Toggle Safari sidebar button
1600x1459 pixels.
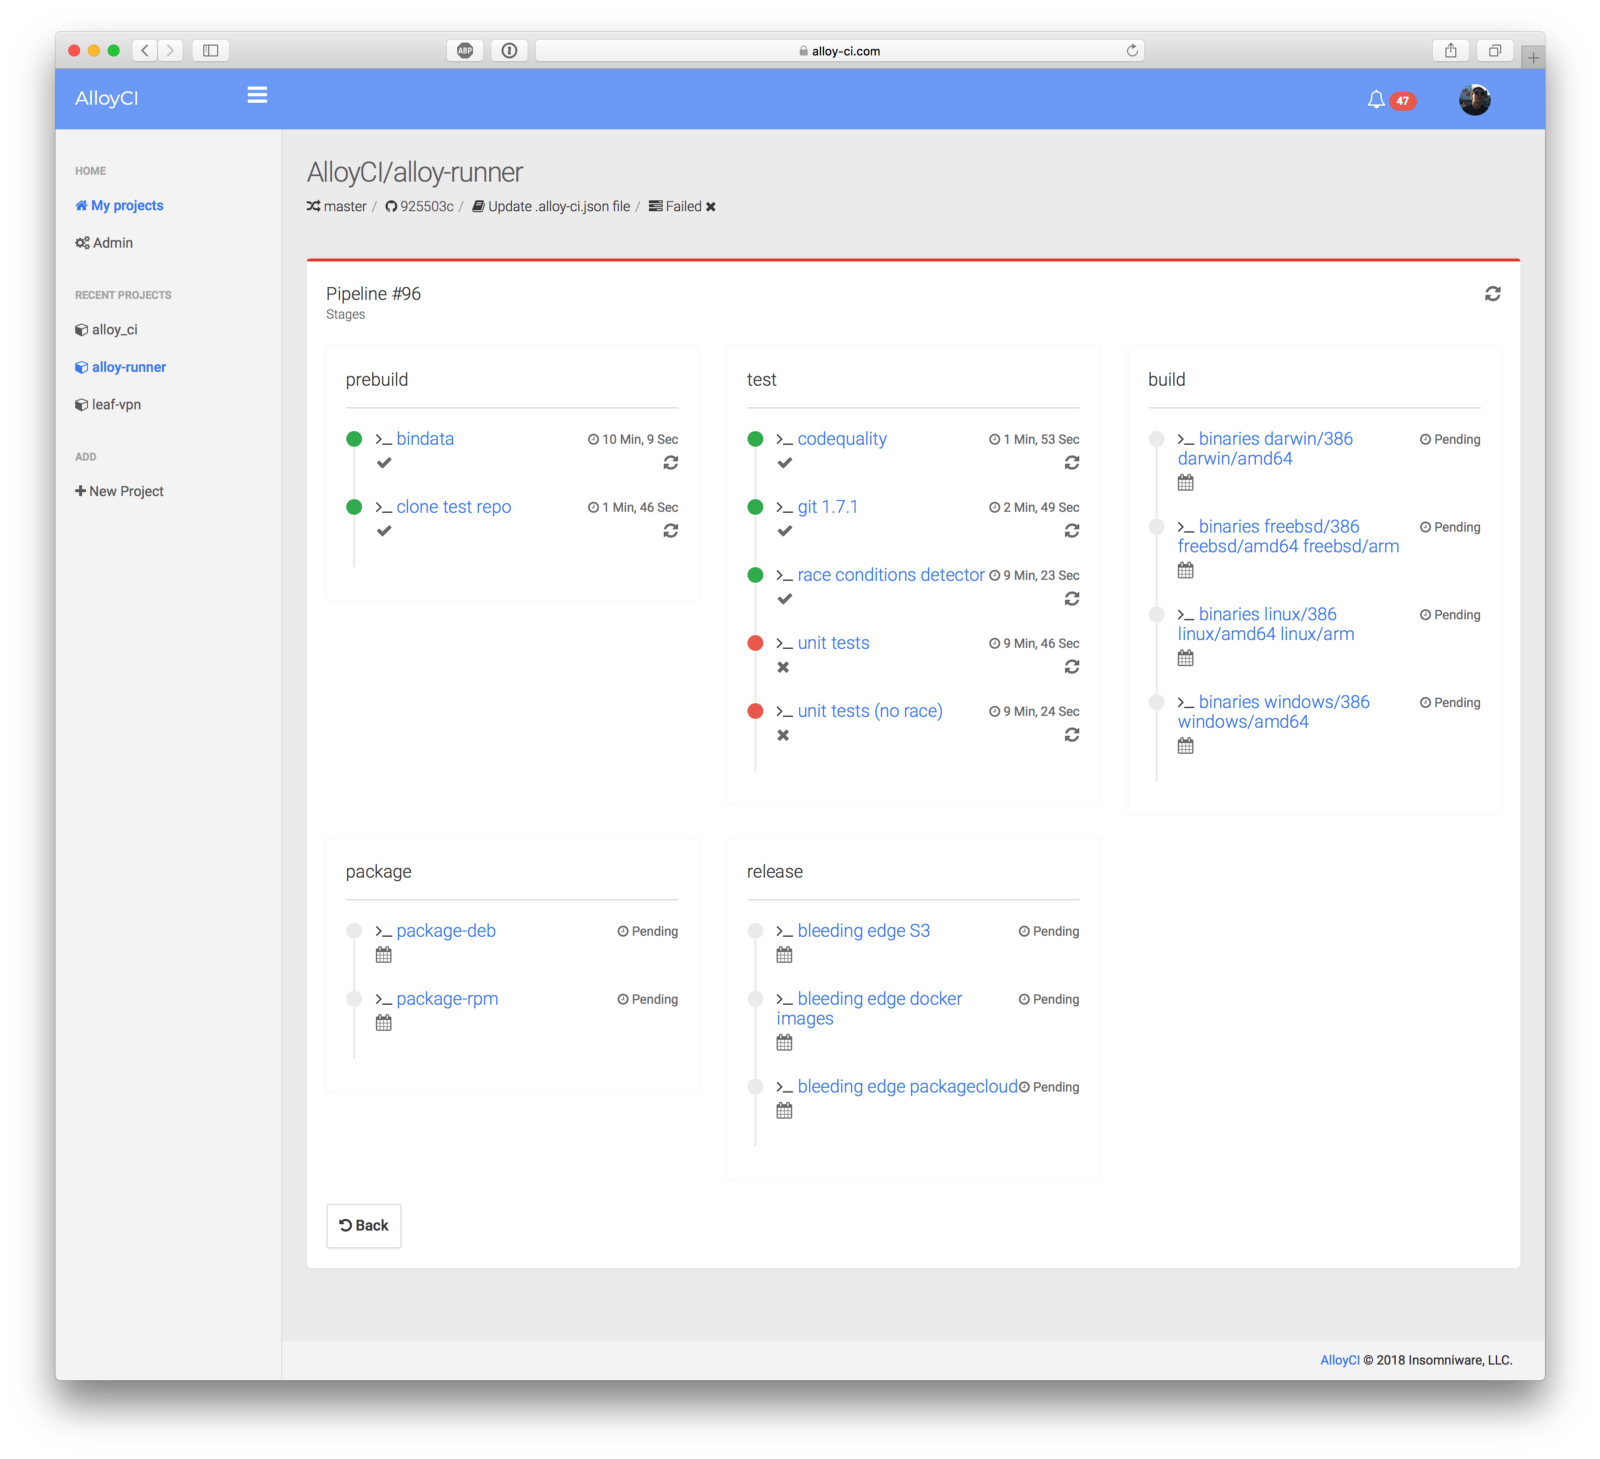pos(211,50)
